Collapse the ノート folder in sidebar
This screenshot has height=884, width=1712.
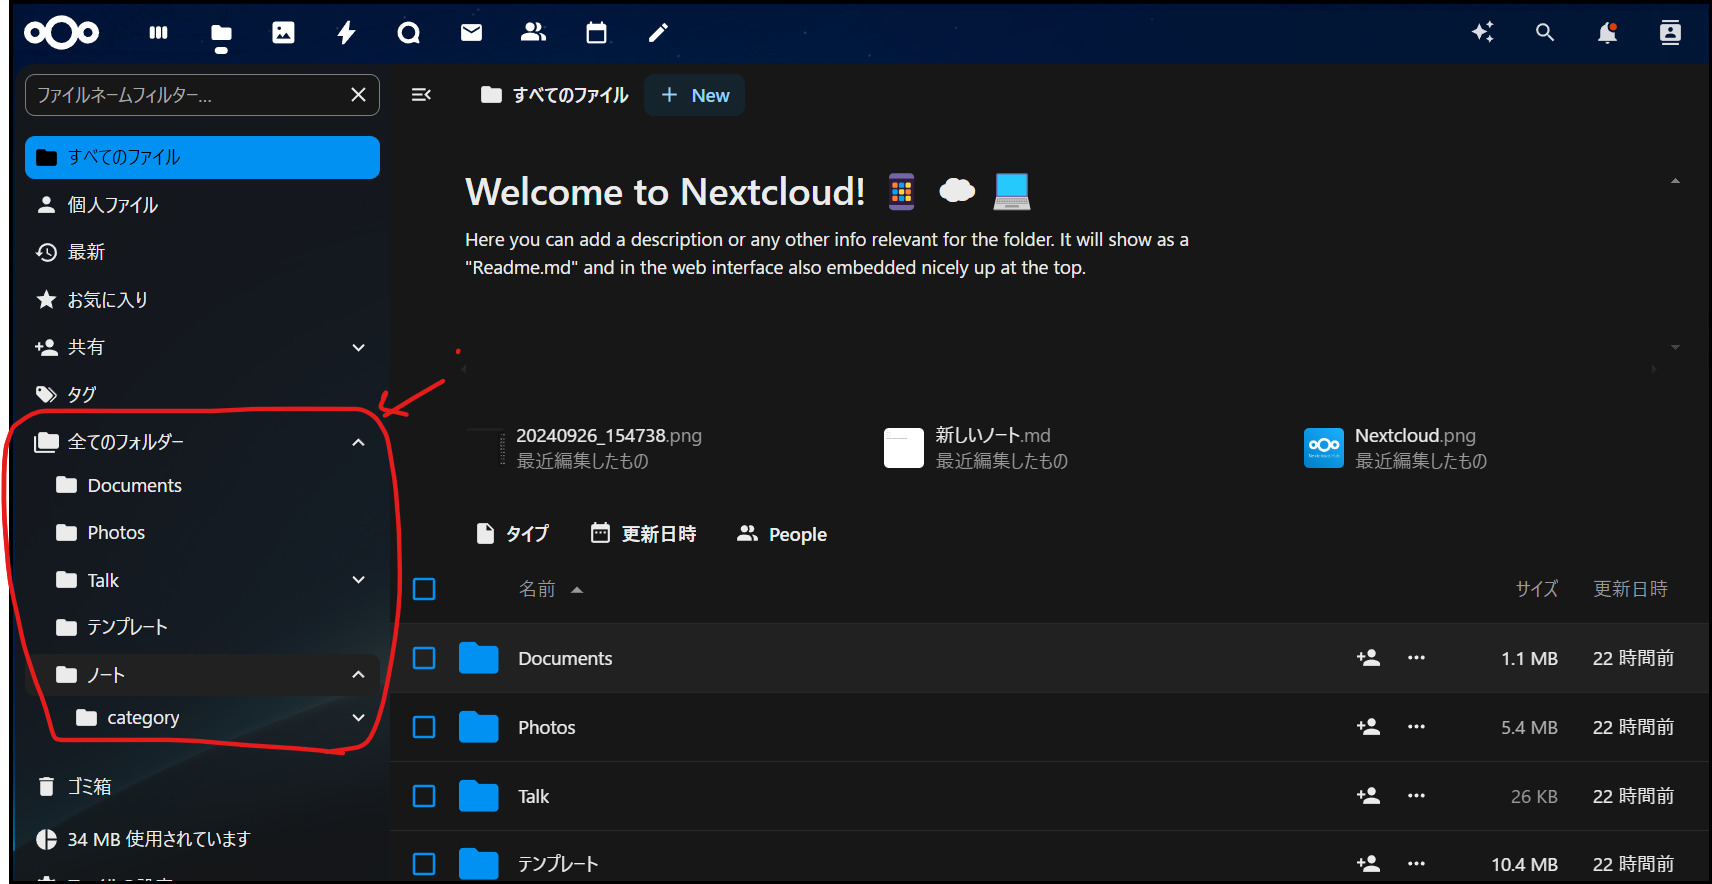pos(358,675)
